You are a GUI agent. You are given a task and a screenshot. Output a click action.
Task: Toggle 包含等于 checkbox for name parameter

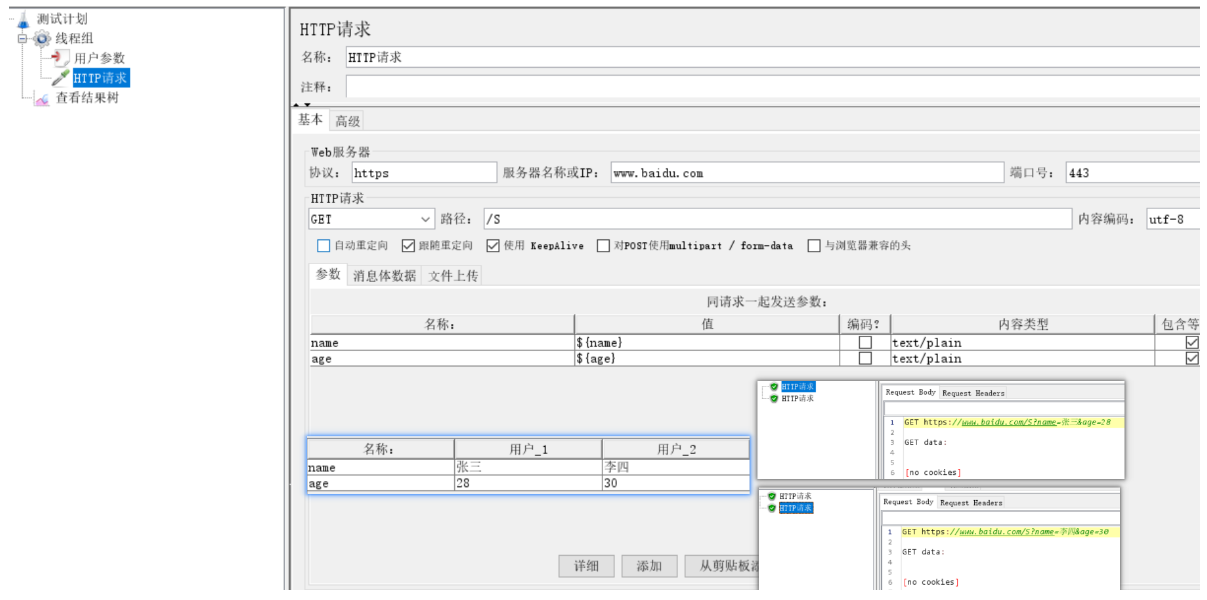pos(1192,342)
